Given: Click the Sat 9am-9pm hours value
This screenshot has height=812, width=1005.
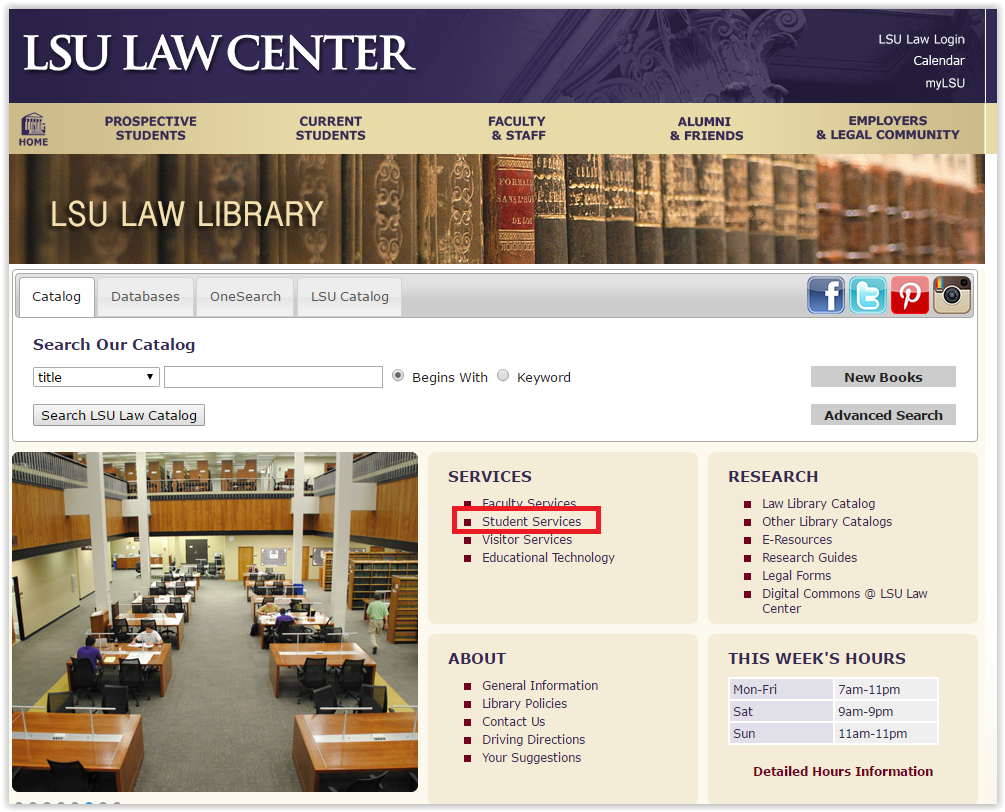Looking at the screenshot, I should 886,711.
